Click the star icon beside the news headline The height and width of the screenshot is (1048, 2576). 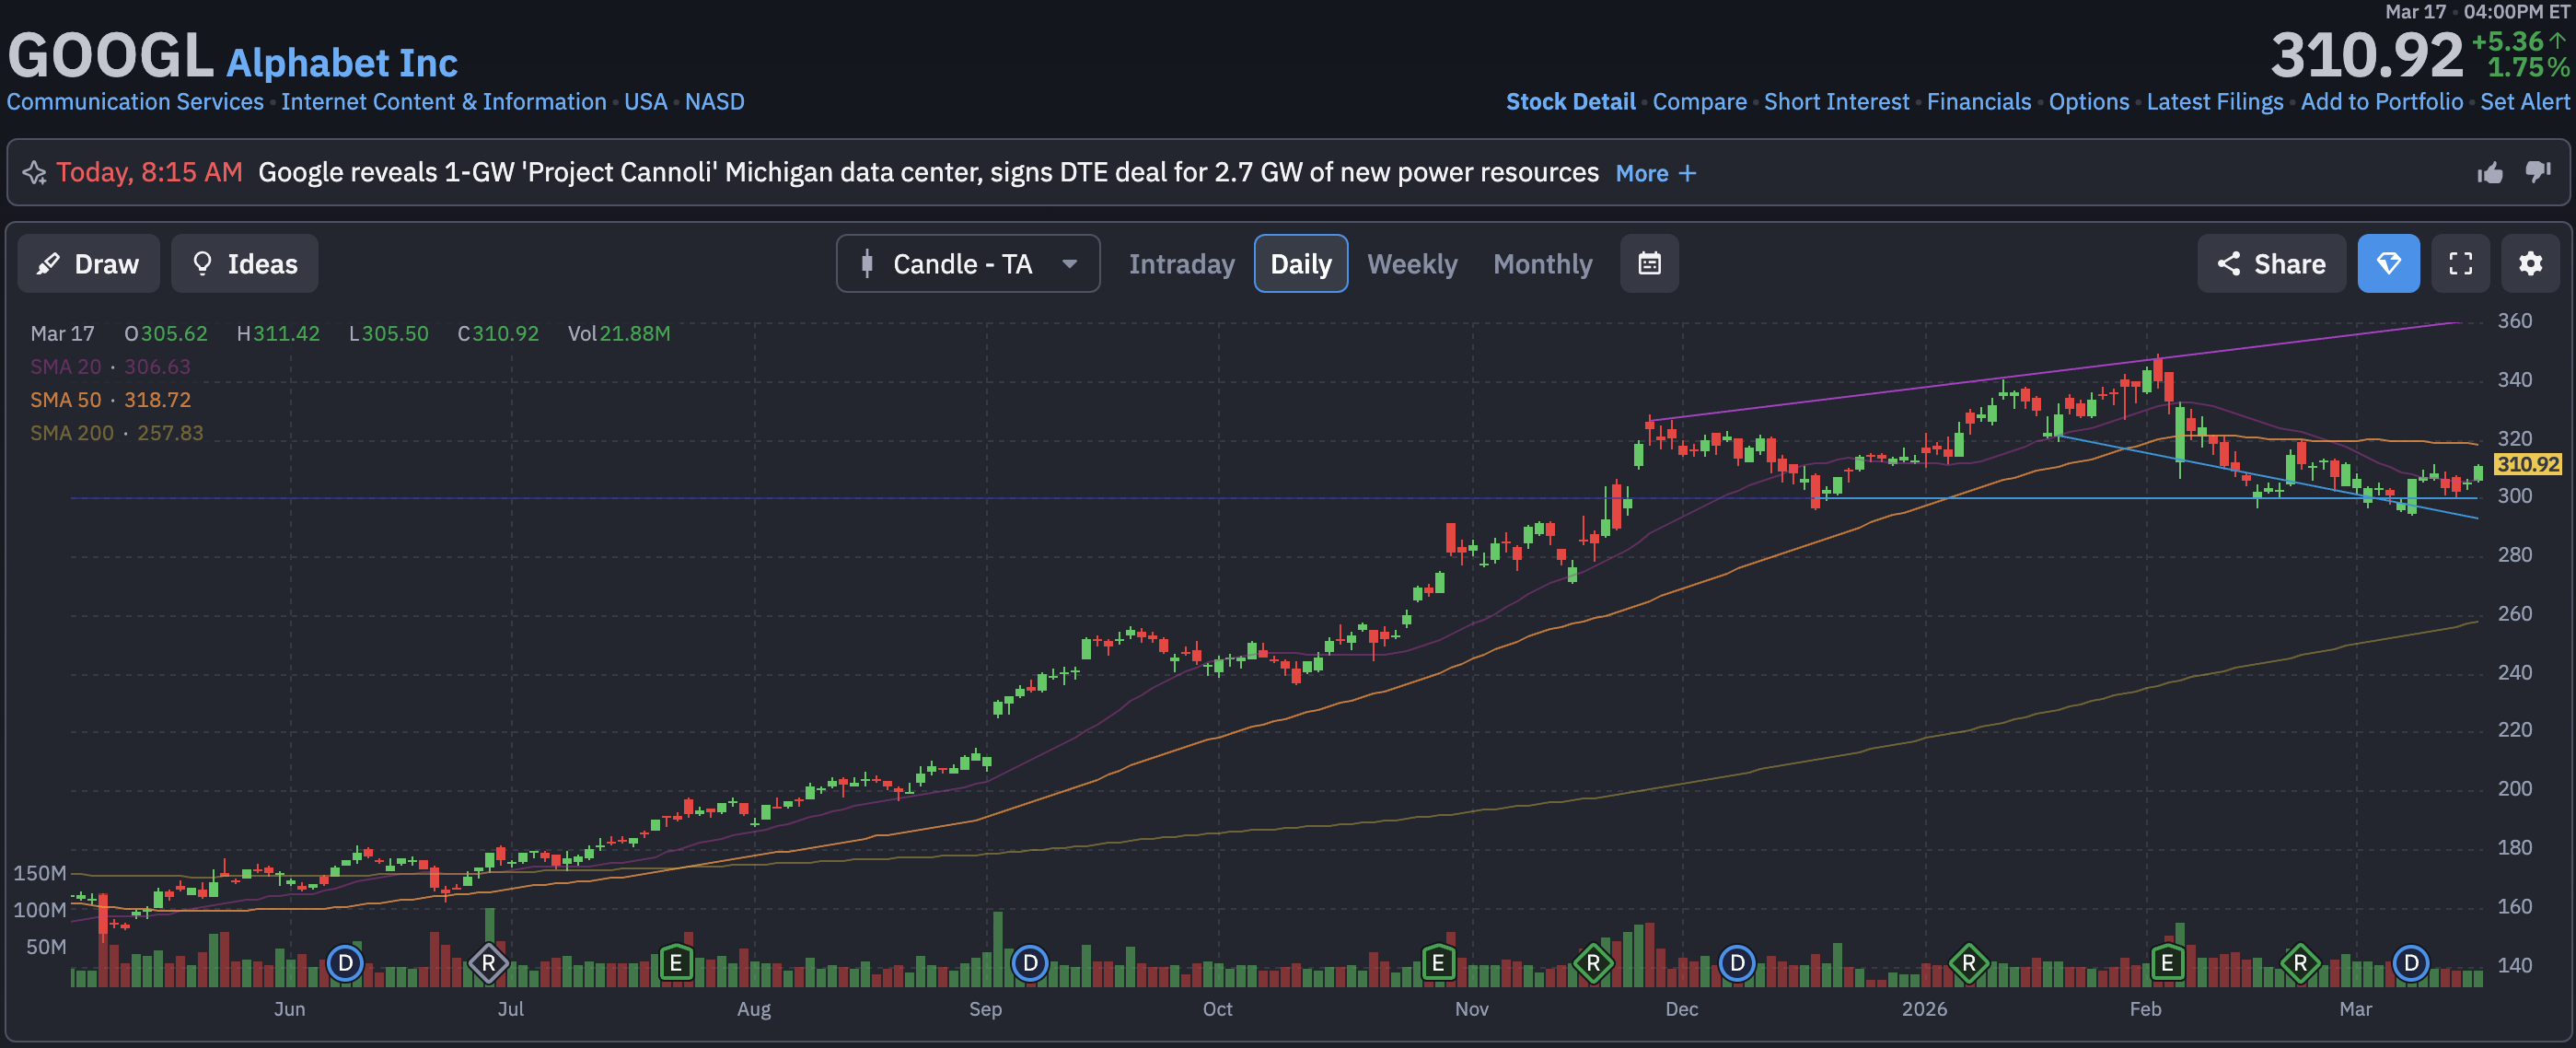tap(35, 173)
